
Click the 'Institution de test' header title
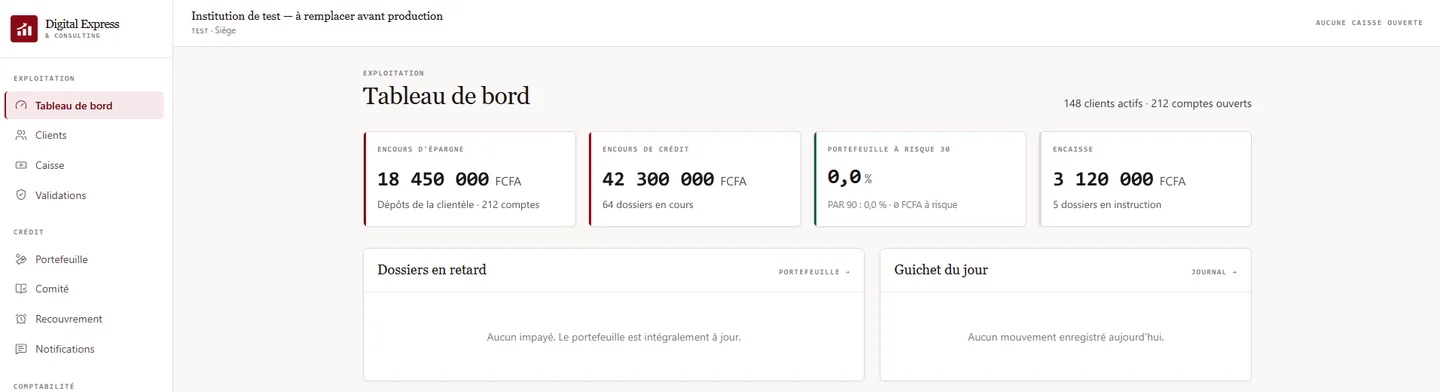tap(317, 16)
